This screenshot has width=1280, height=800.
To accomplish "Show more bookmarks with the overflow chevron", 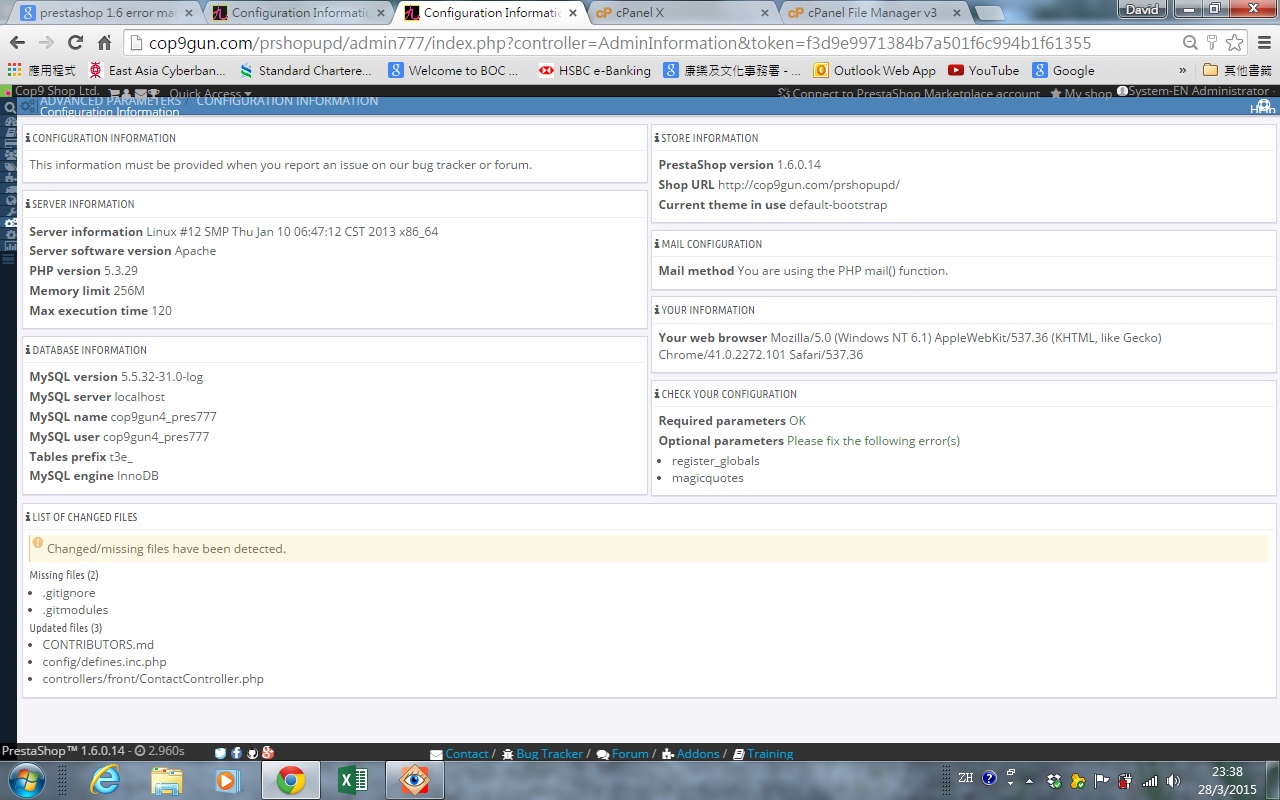I will (1183, 71).
